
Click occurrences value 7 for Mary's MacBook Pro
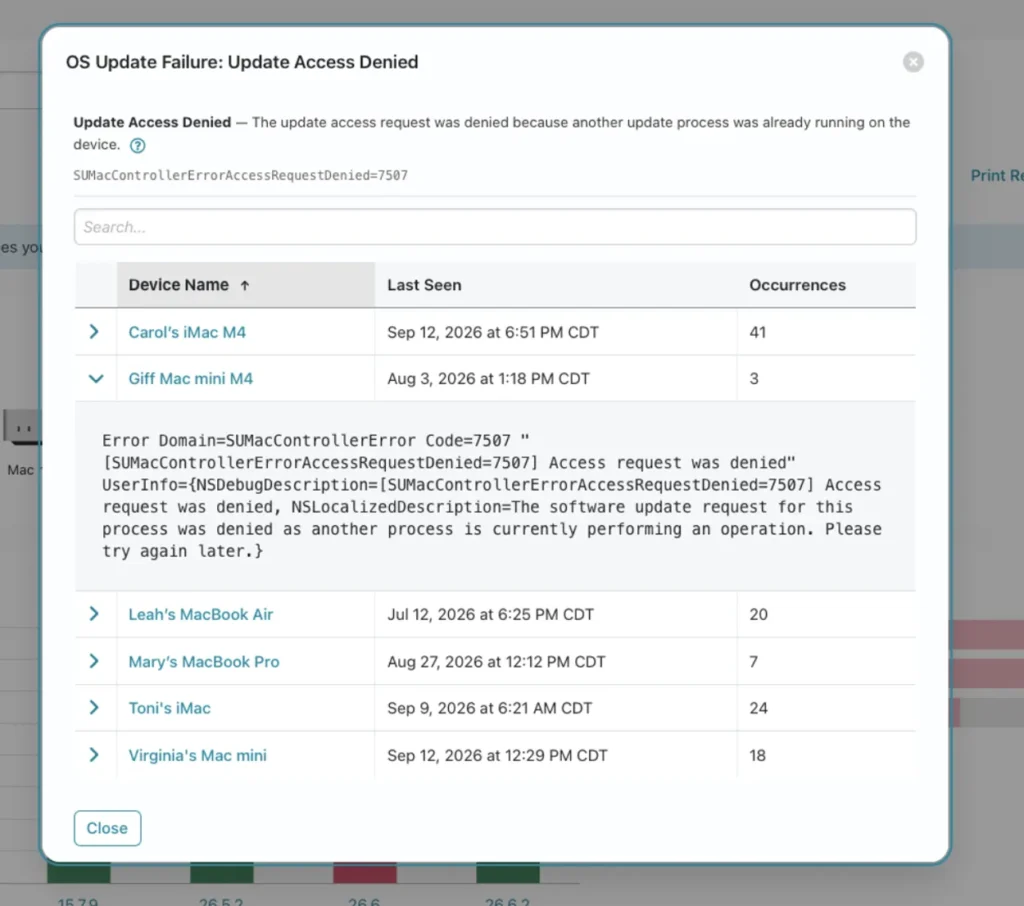(x=754, y=662)
